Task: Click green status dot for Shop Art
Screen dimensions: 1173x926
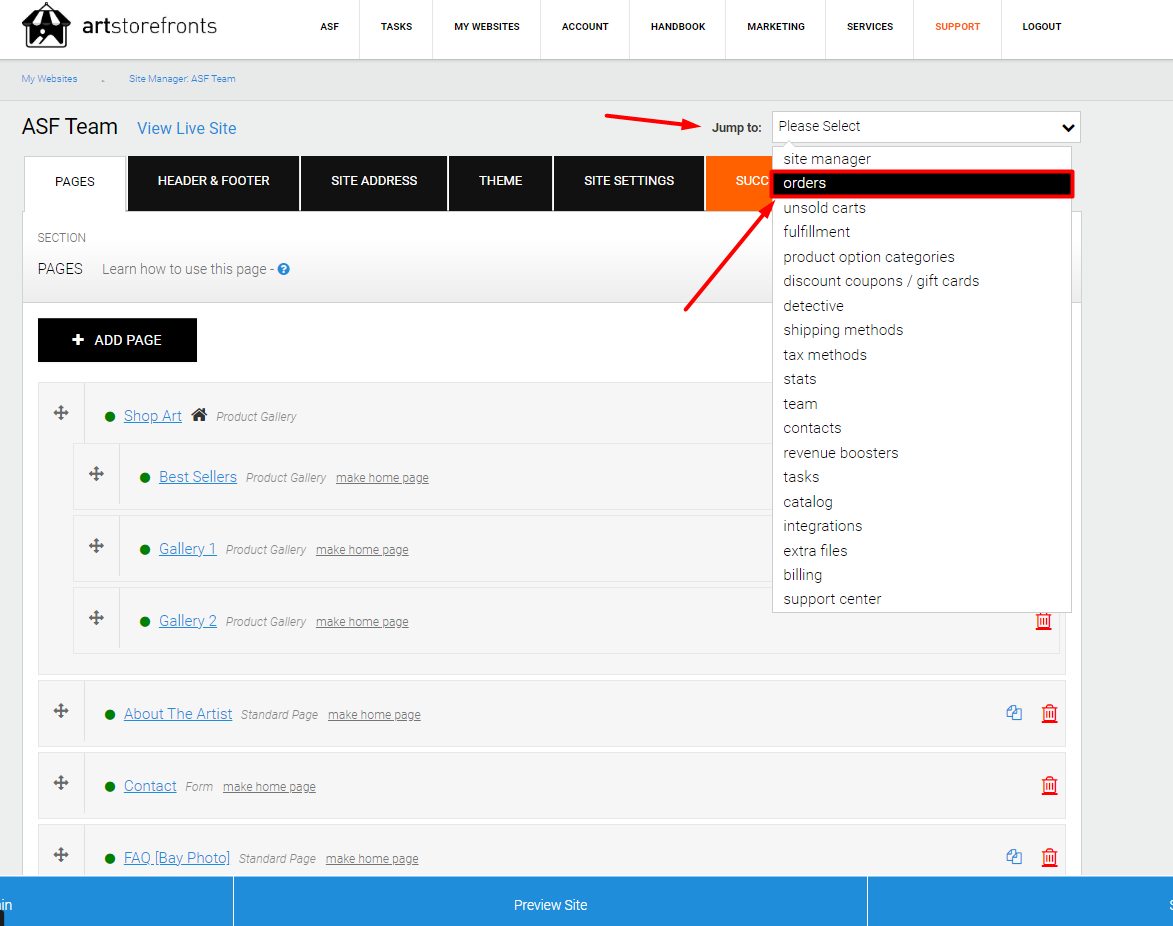Action: (110, 417)
